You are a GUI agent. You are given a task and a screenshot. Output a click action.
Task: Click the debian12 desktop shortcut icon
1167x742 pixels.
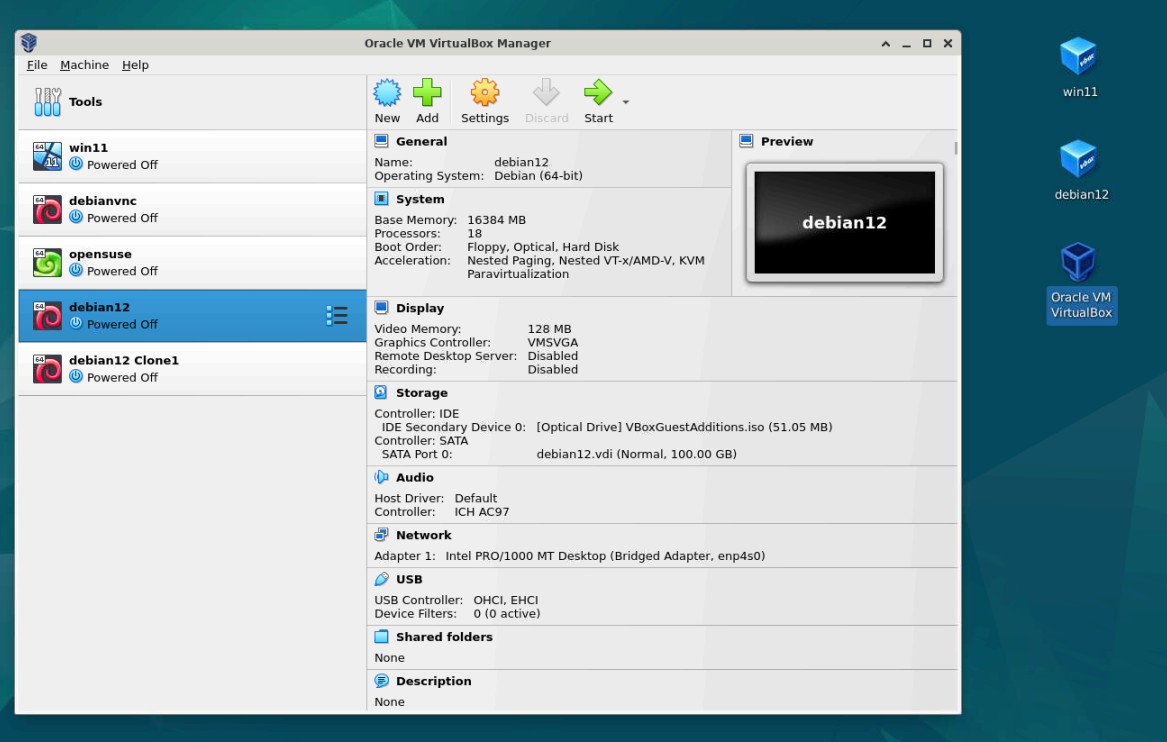click(x=1080, y=160)
